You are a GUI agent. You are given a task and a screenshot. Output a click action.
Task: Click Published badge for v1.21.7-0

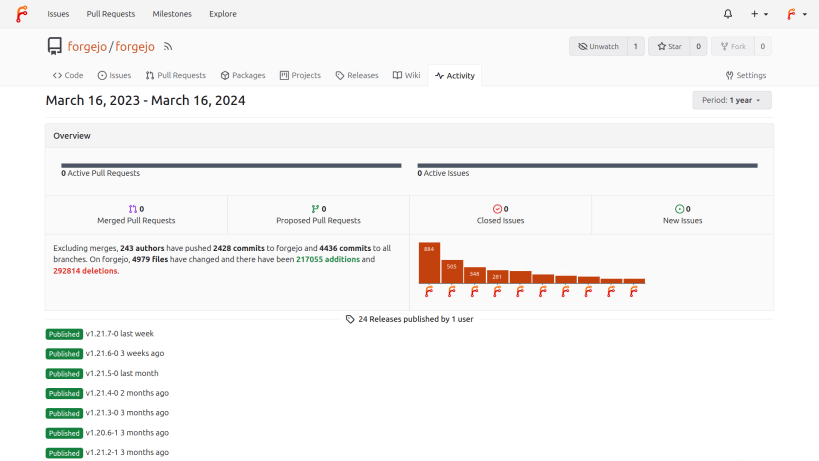(64, 334)
